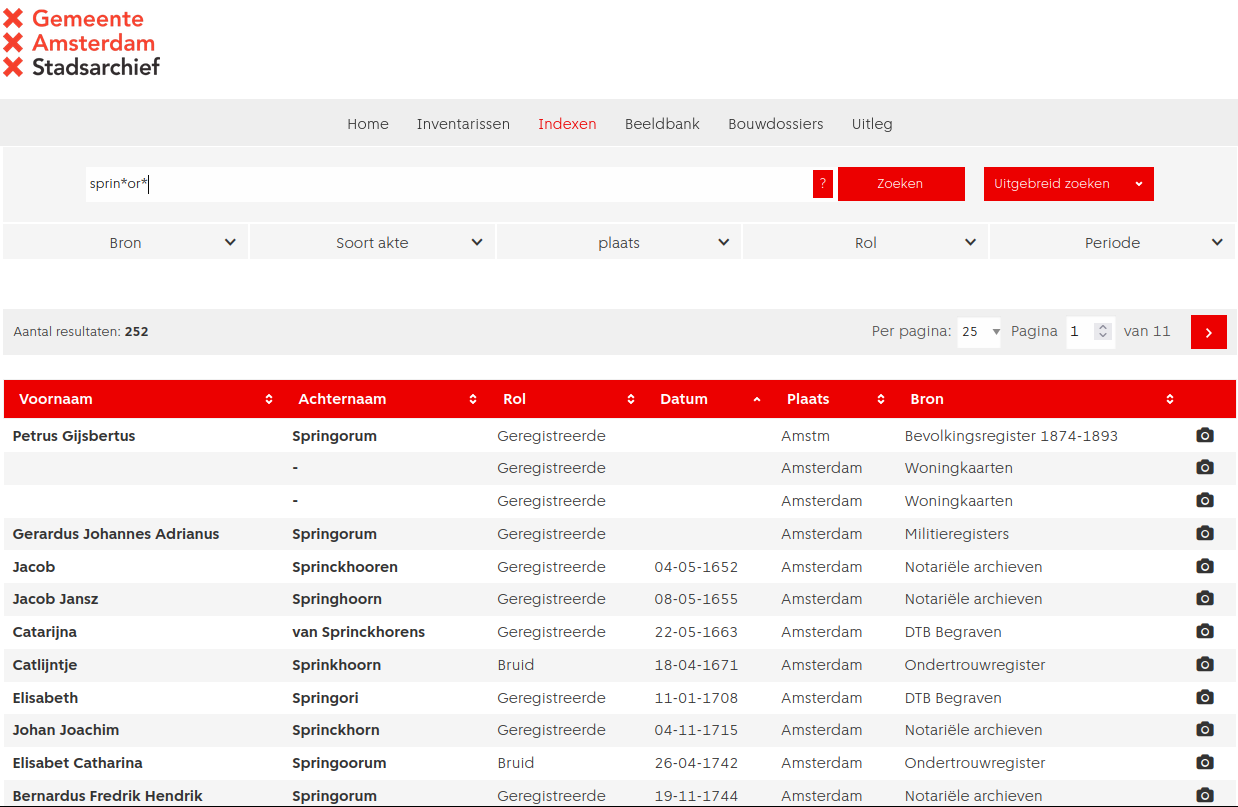Click the search query input field
Viewport: 1238px width, 807px height.
448,184
